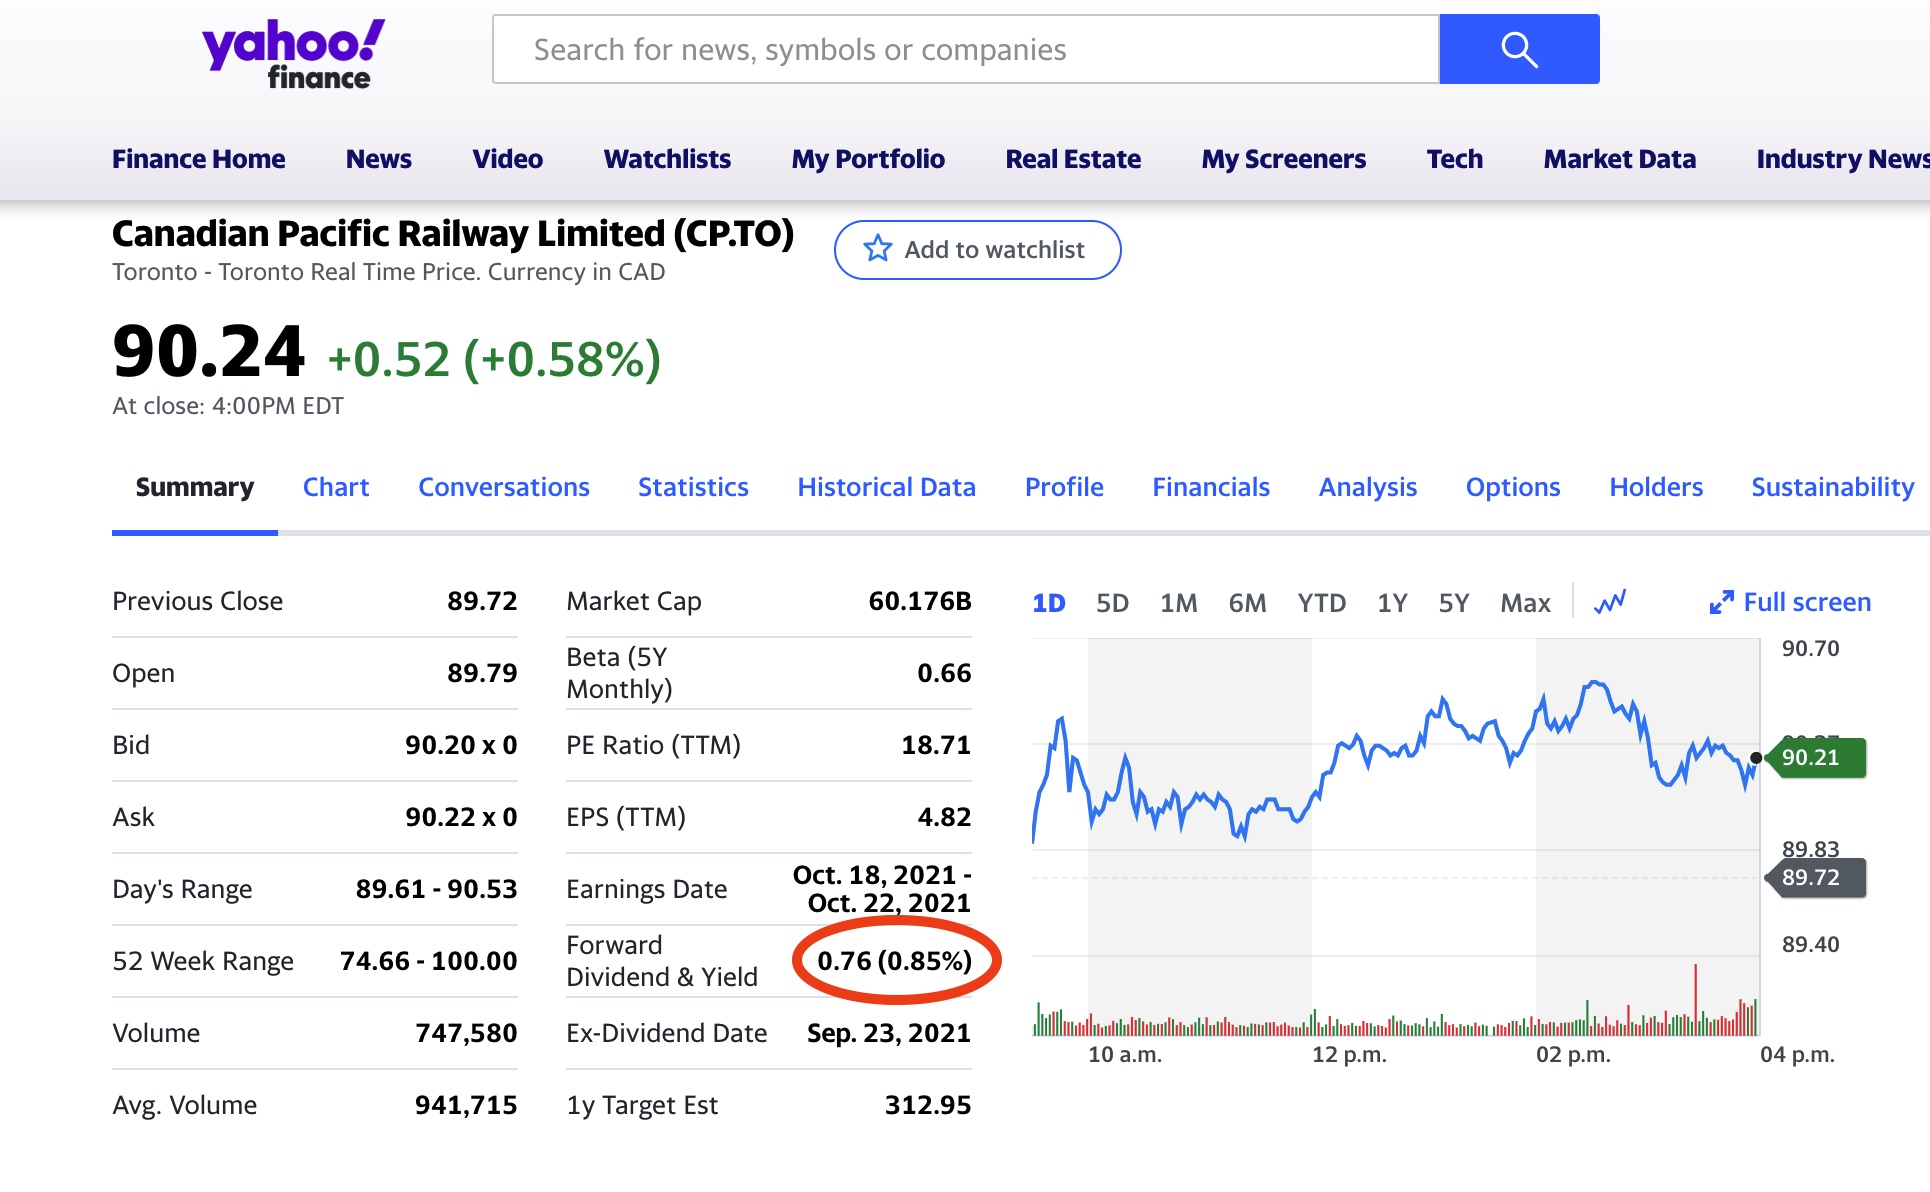Click the star icon in Add to watchlist
The height and width of the screenshot is (1192, 1930).
[878, 249]
